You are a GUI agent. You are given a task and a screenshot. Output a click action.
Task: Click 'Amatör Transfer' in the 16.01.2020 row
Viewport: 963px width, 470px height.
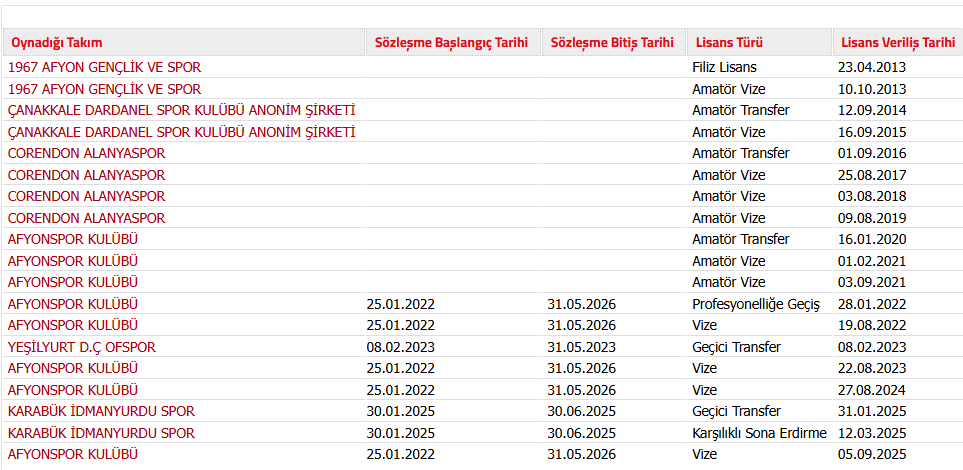(x=741, y=239)
